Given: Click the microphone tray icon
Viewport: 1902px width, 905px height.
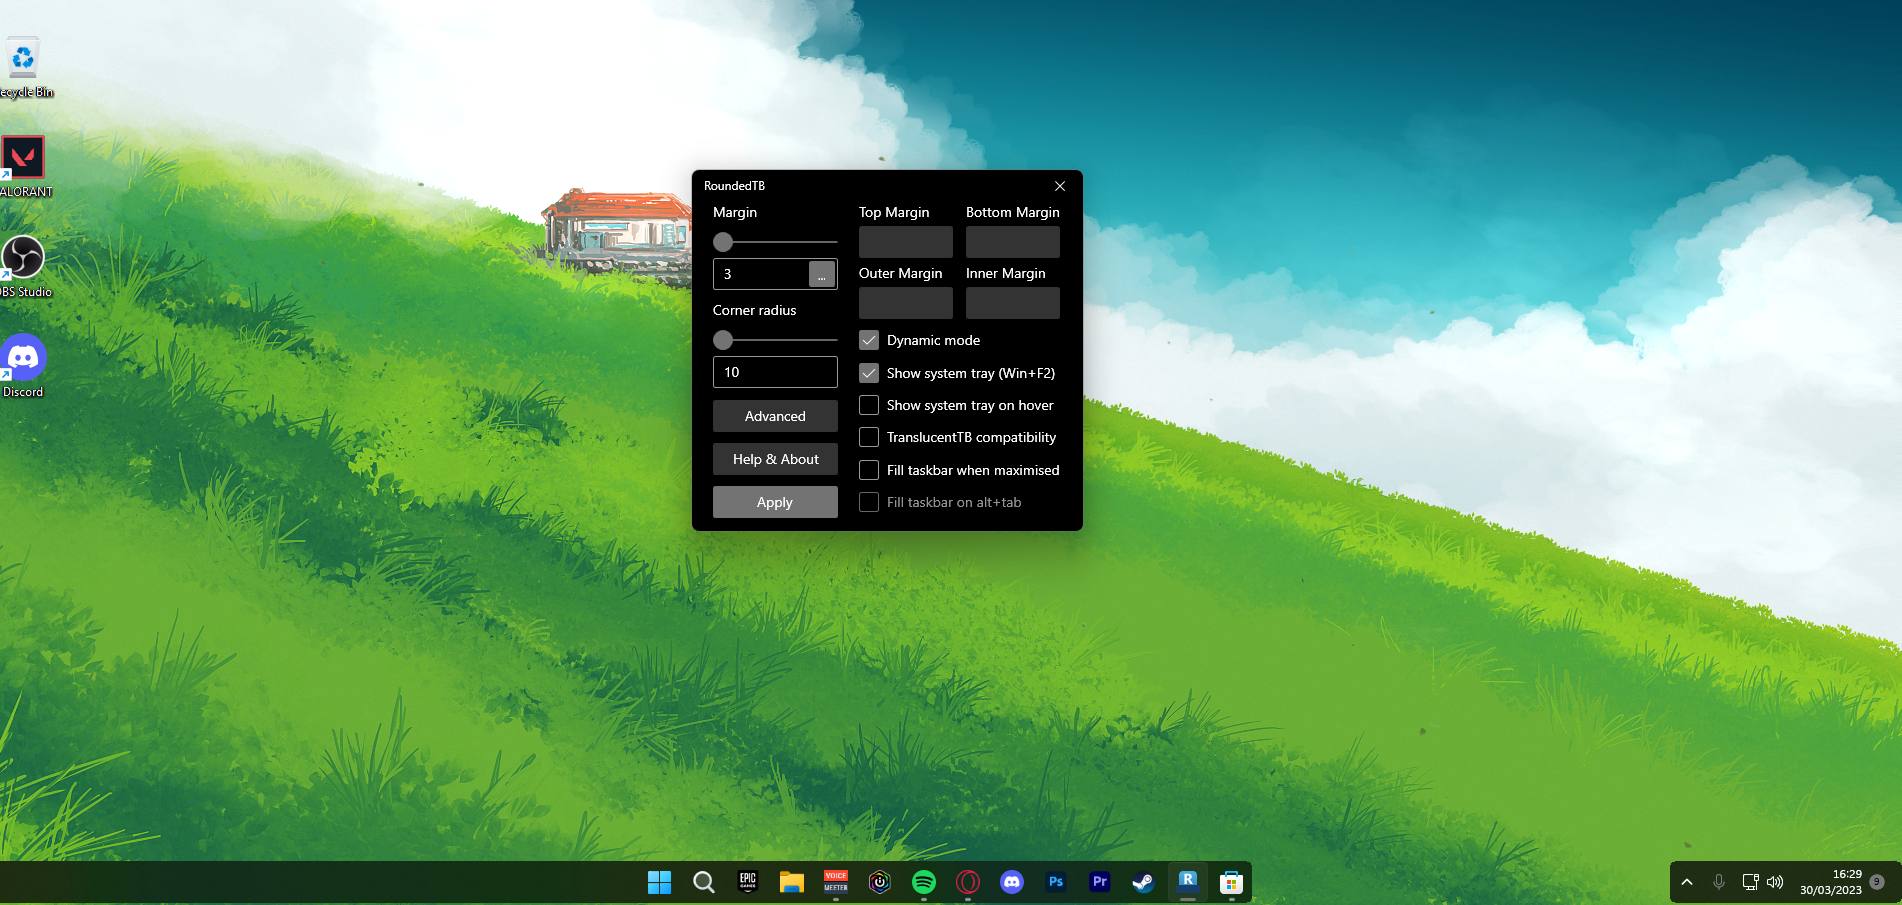Looking at the screenshot, I should pos(1719,882).
